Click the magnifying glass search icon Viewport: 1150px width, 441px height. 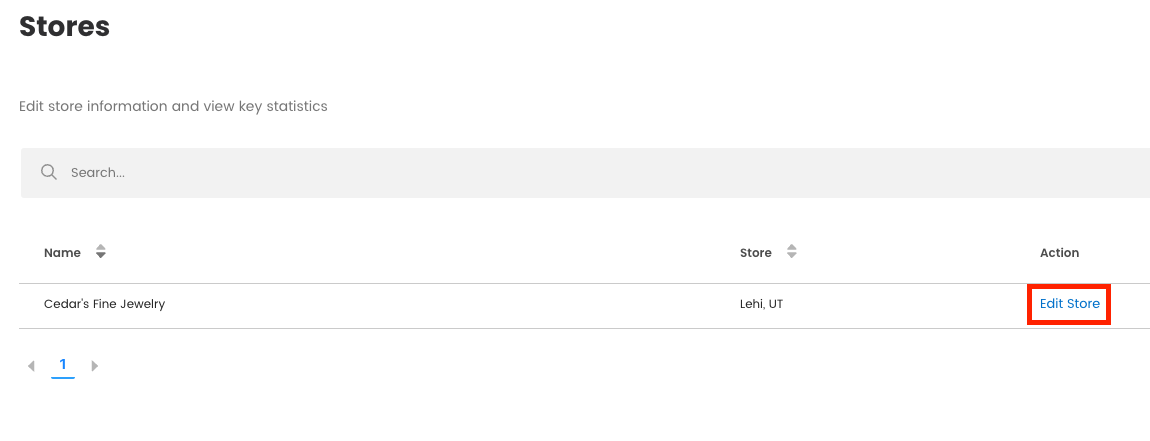[x=48, y=172]
